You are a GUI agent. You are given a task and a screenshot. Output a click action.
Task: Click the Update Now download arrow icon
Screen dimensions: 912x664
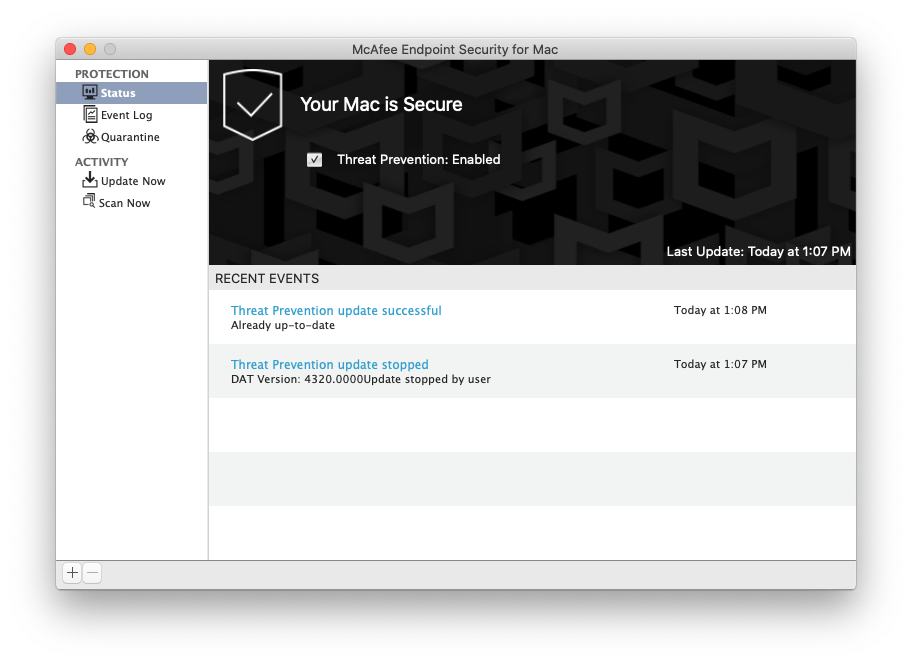click(90, 181)
